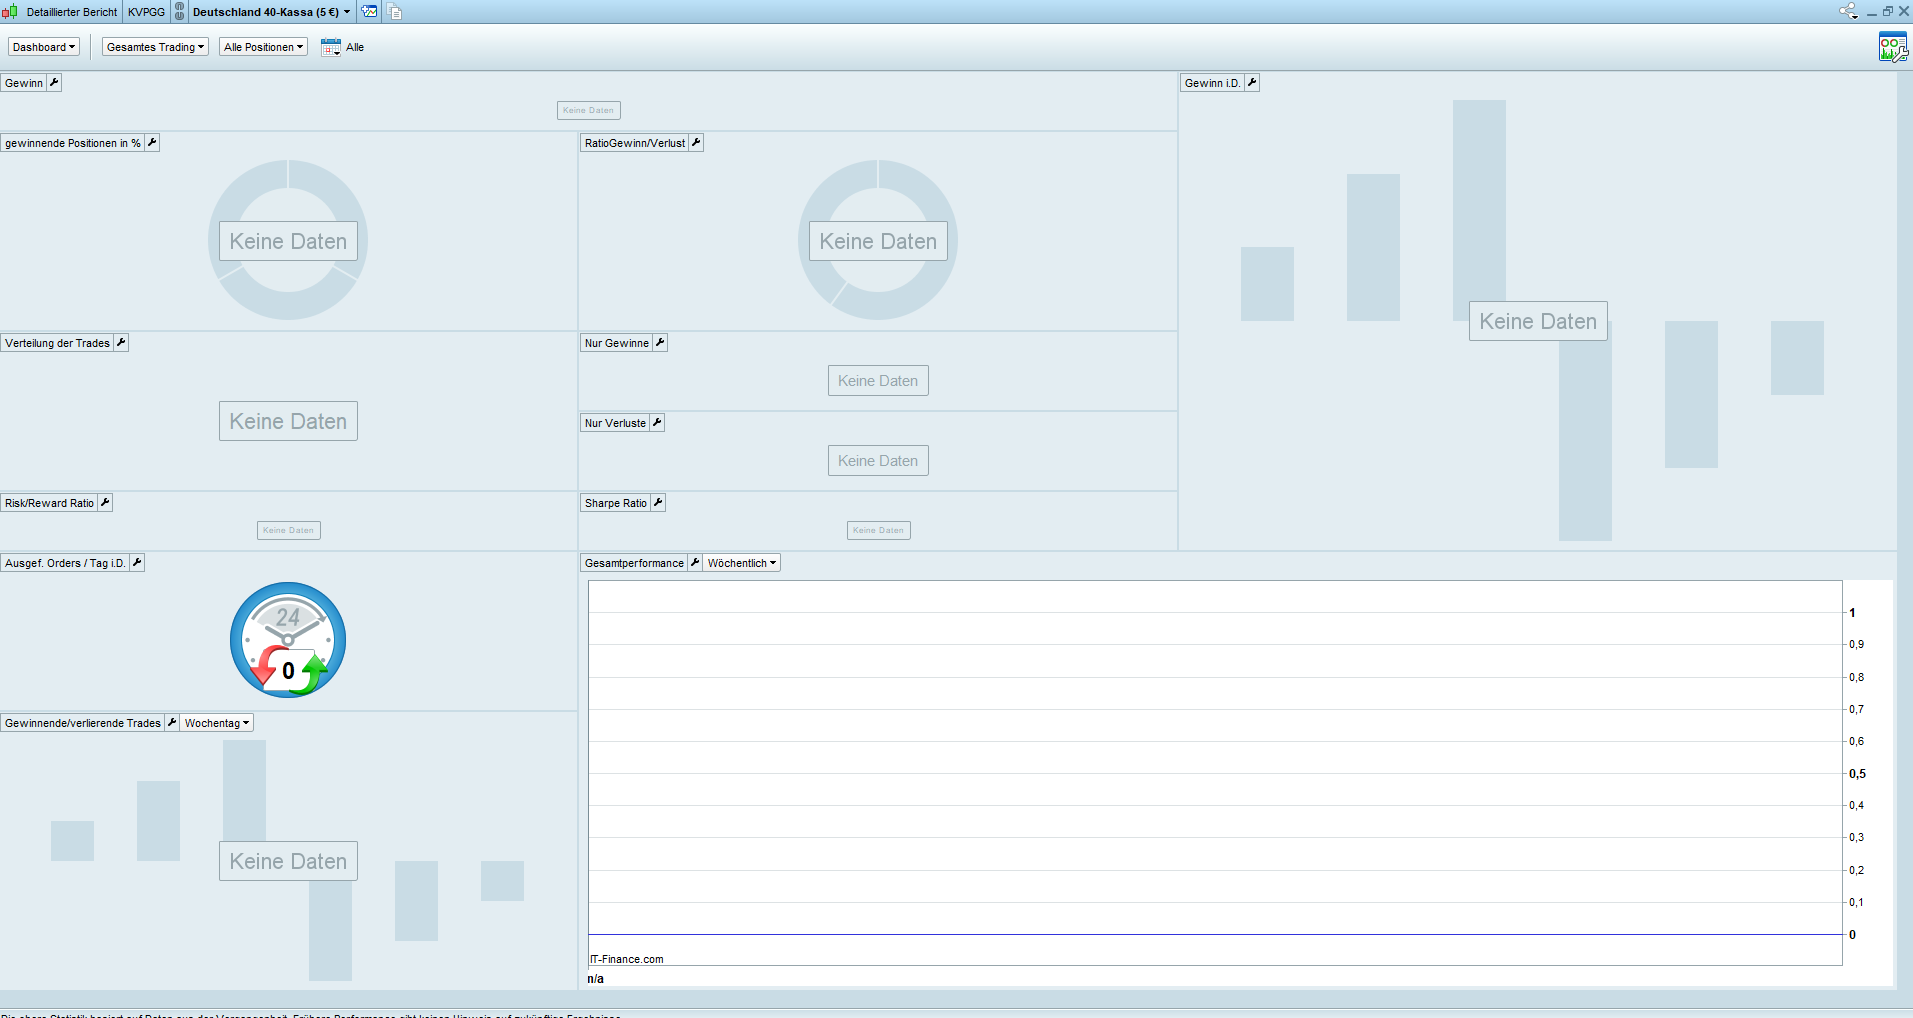1913x1018 pixels.
Task: Click wrench for Gewinnende/verlierende Trades
Action: pos(172,723)
